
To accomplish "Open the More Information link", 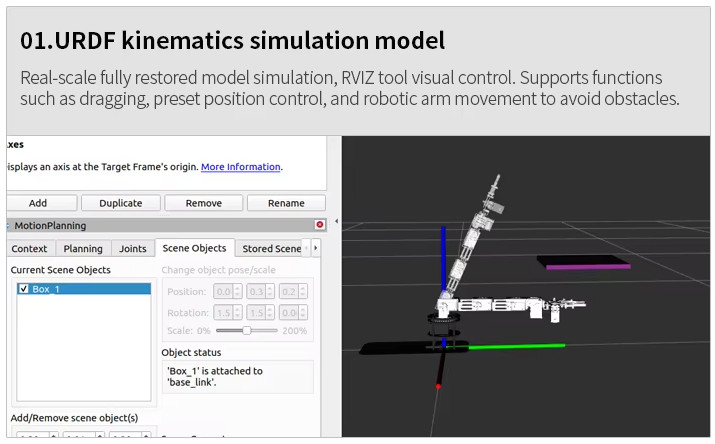I will click(240, 167).
